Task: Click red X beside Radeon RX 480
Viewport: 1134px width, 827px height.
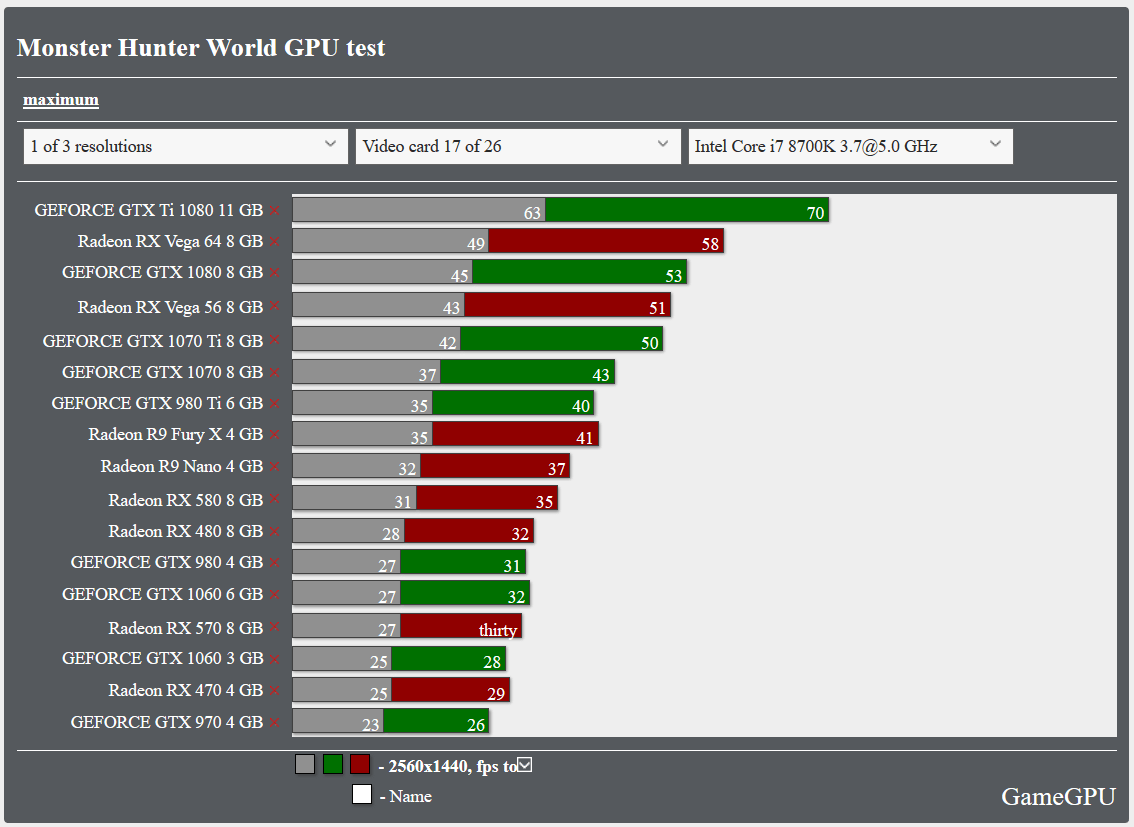Action: coord(275,531)
